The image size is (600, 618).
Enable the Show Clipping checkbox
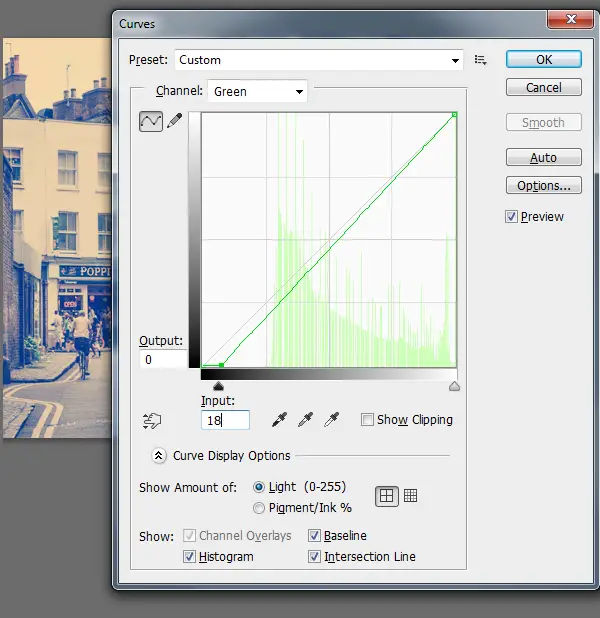click(367, 420)
